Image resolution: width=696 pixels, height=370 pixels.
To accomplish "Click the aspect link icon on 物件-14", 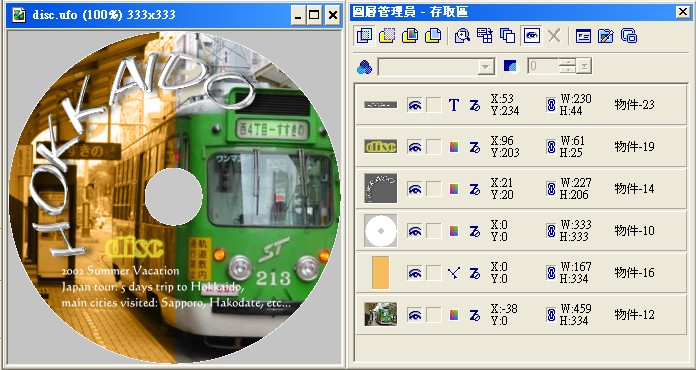I will [551, 189].
